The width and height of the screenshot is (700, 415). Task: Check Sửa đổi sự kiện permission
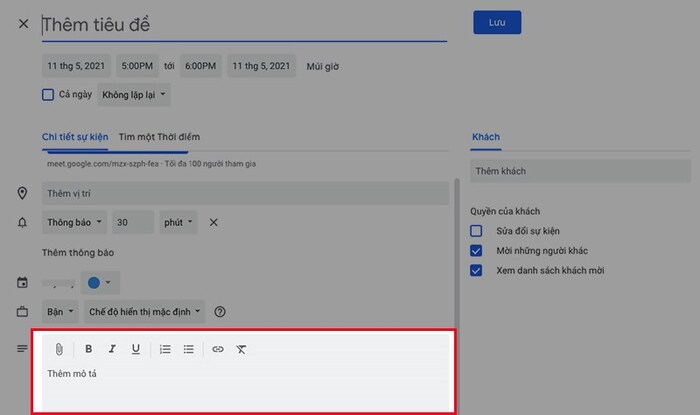[476, 231]
